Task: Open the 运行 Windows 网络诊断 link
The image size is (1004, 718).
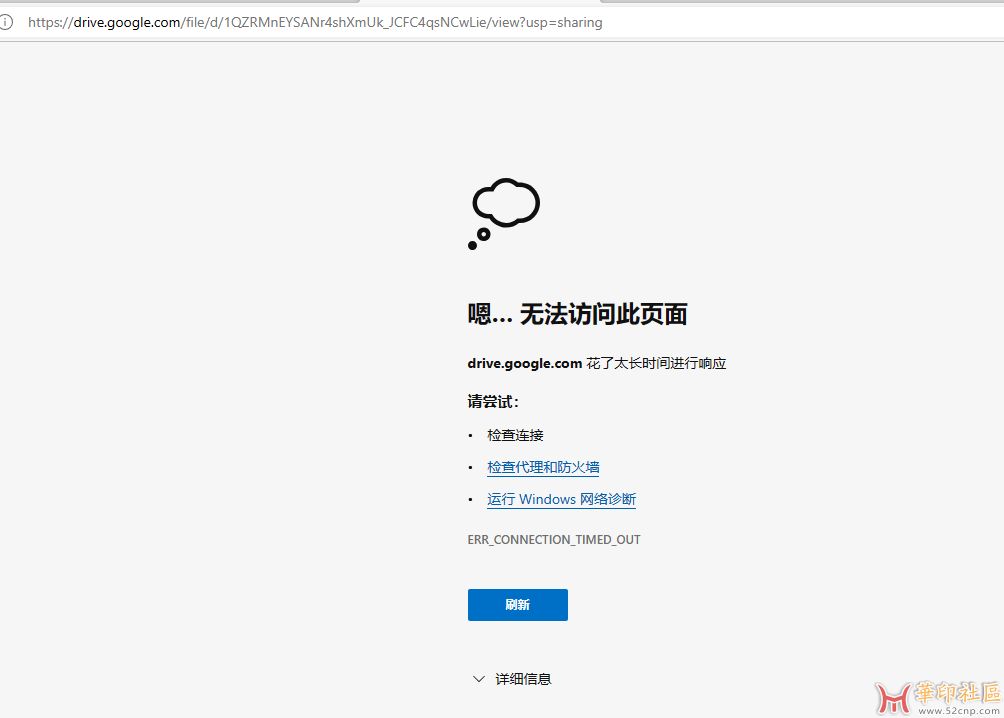Action: 561,499
